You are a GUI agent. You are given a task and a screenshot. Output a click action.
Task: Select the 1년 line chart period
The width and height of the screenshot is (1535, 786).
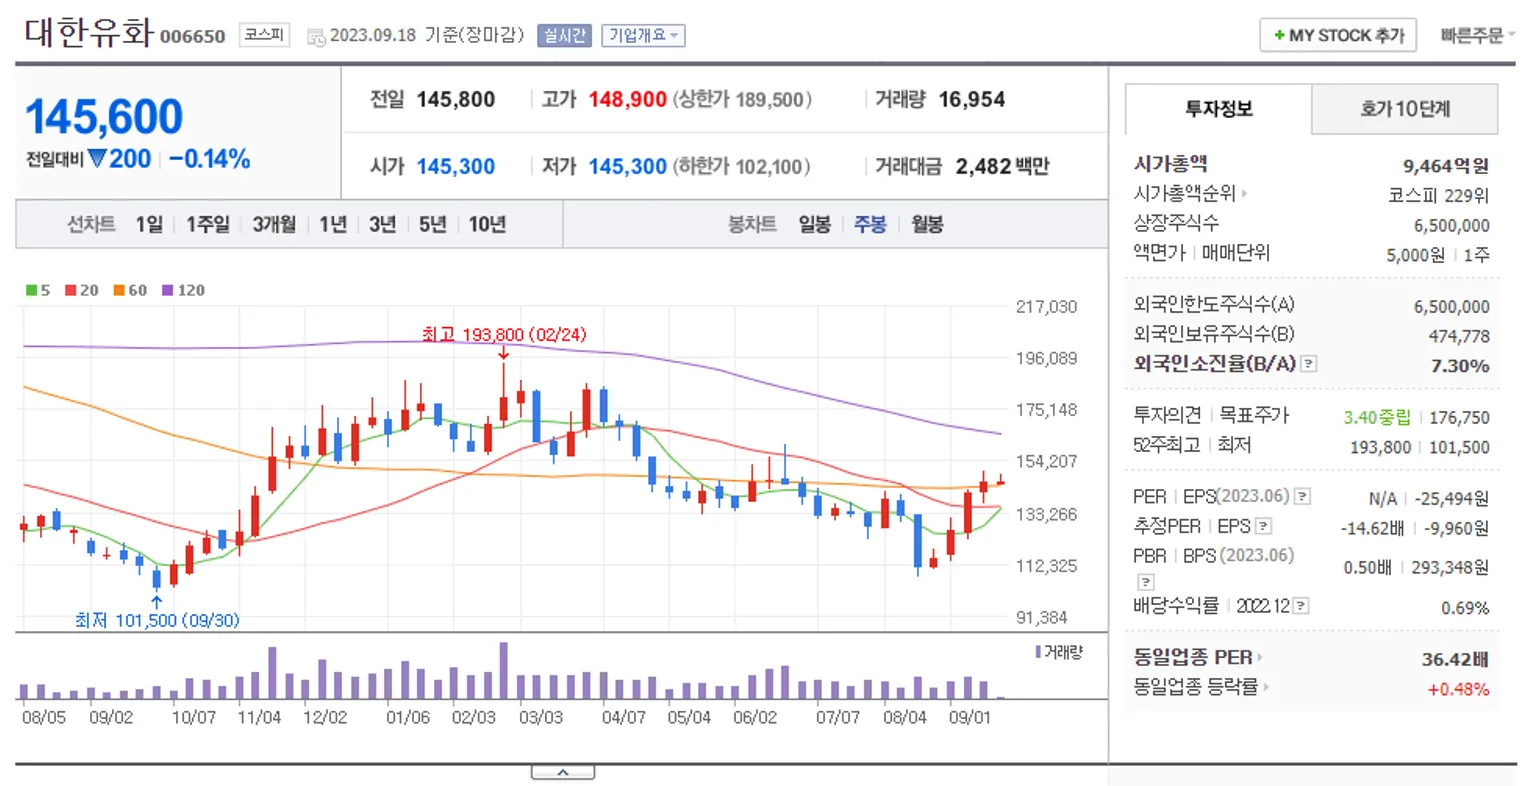coord(333,224)
